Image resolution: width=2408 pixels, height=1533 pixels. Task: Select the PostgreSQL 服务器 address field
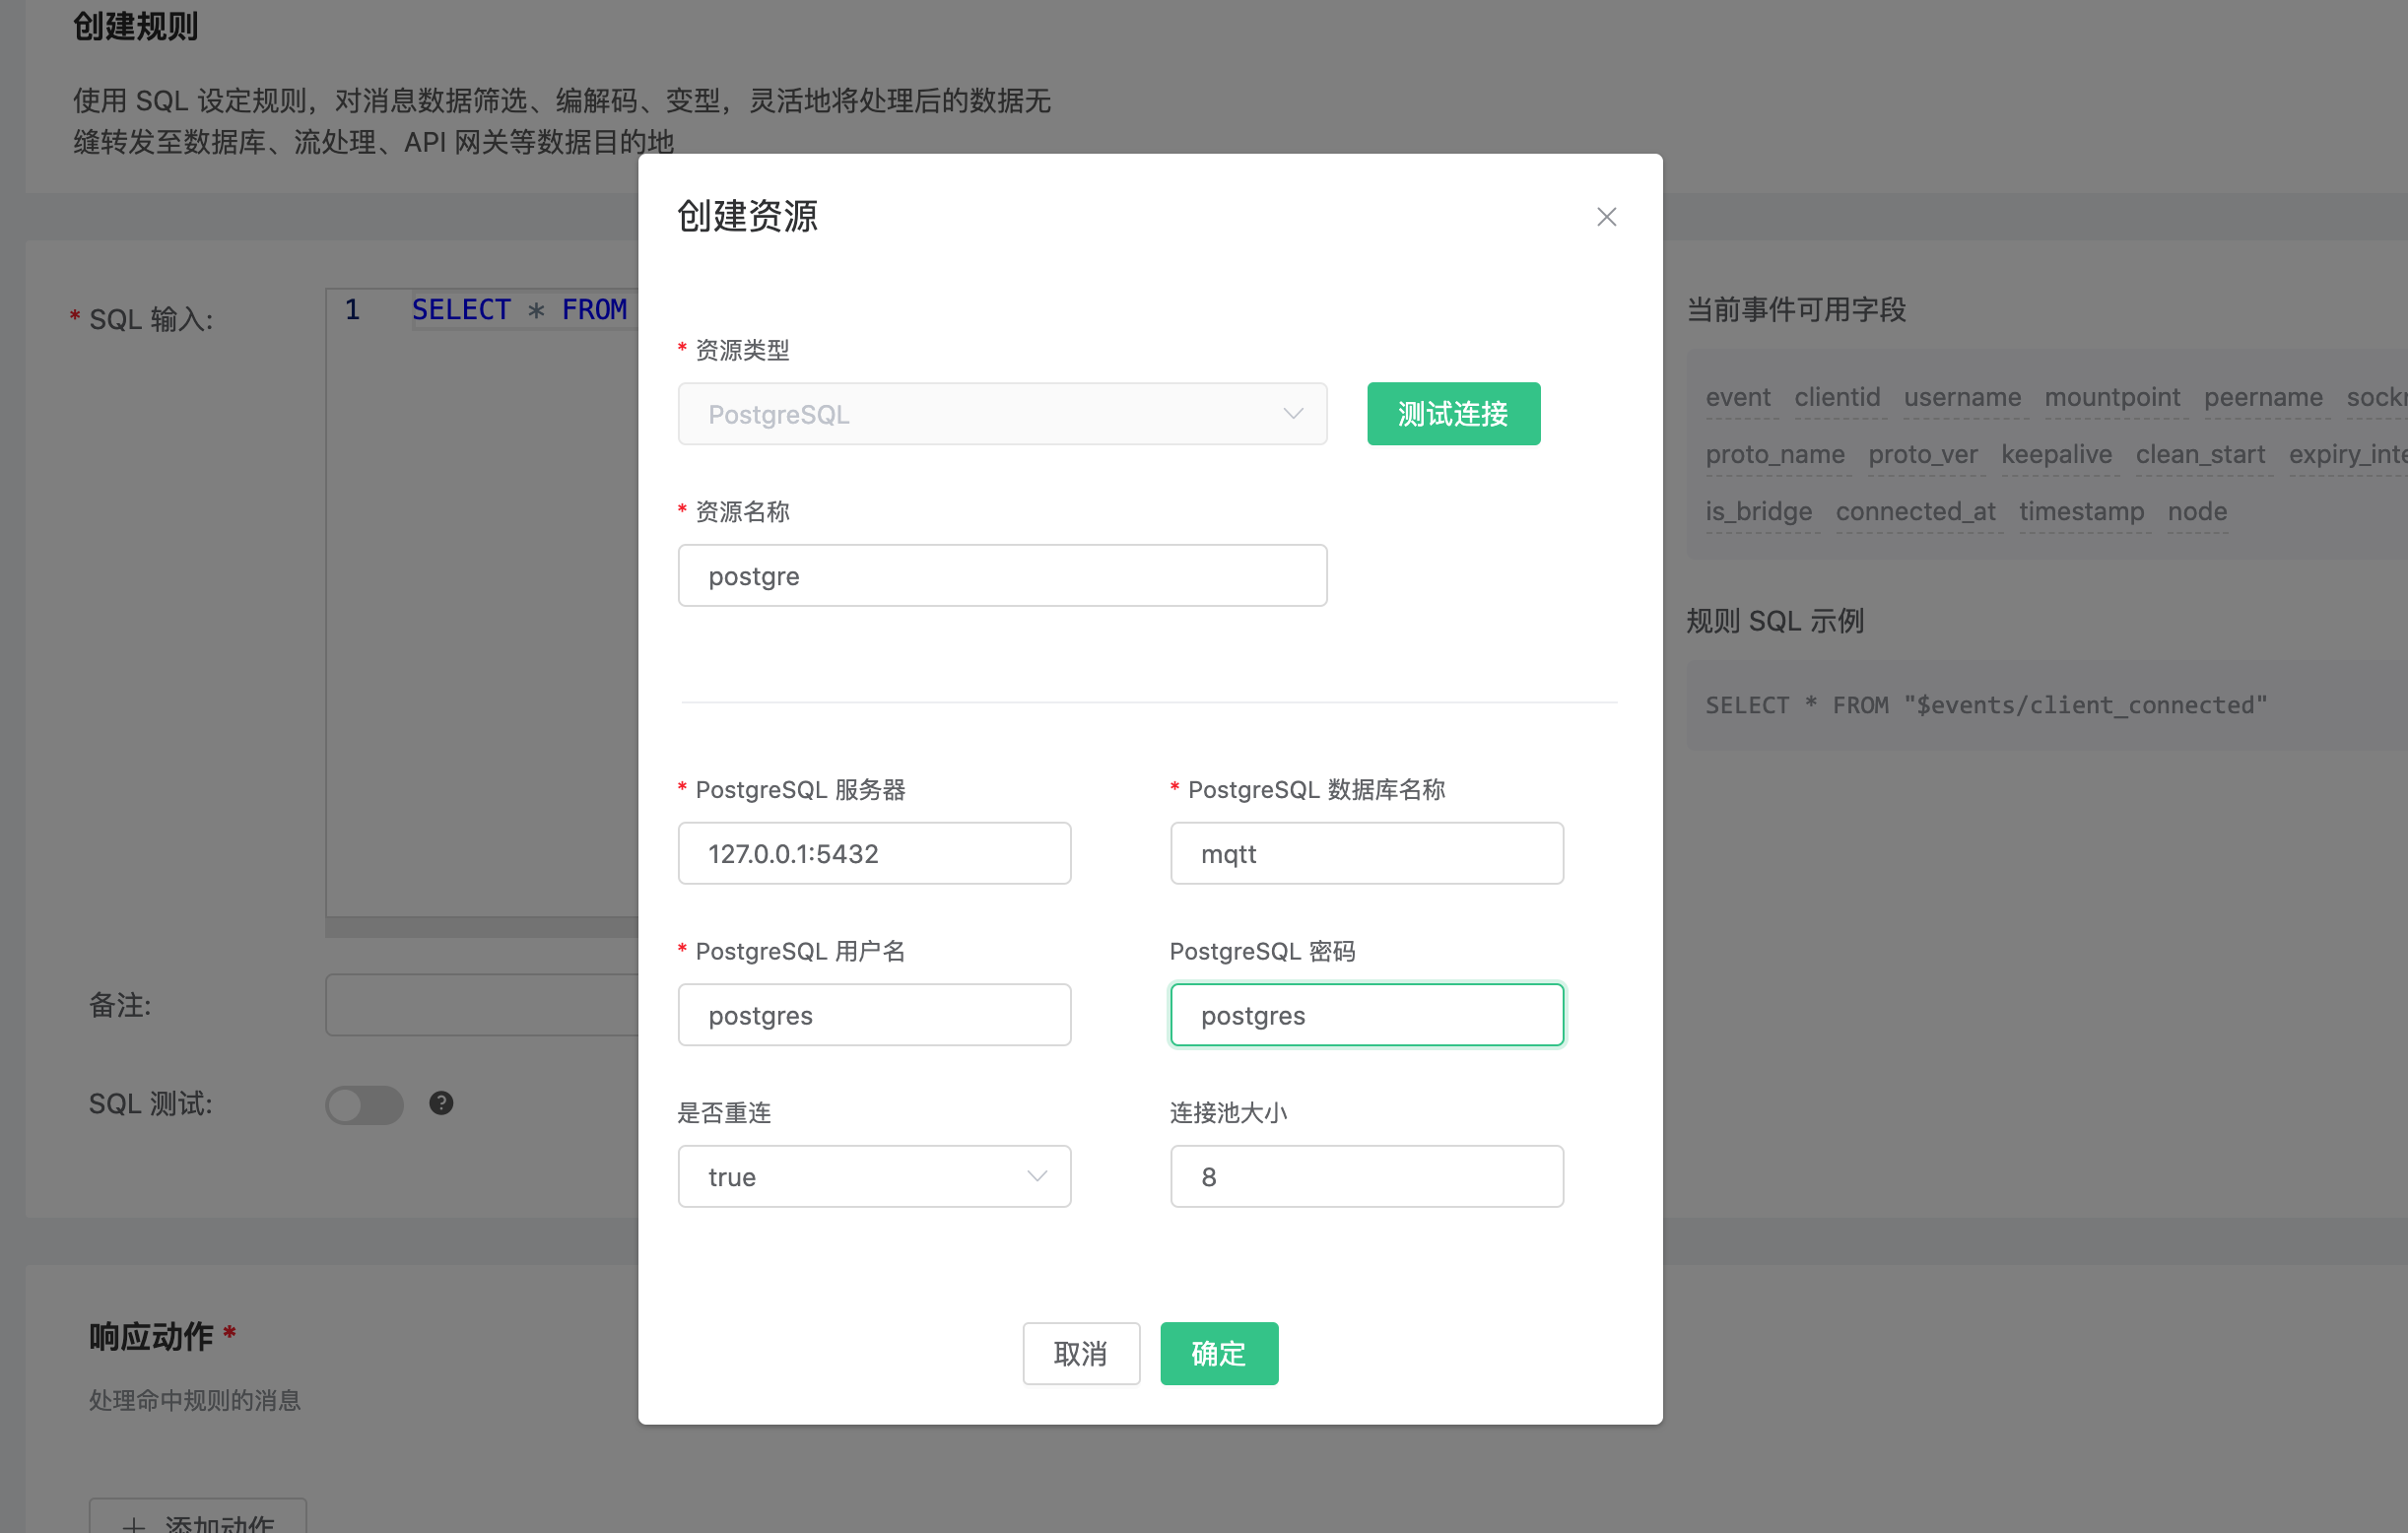click(874, 853)
